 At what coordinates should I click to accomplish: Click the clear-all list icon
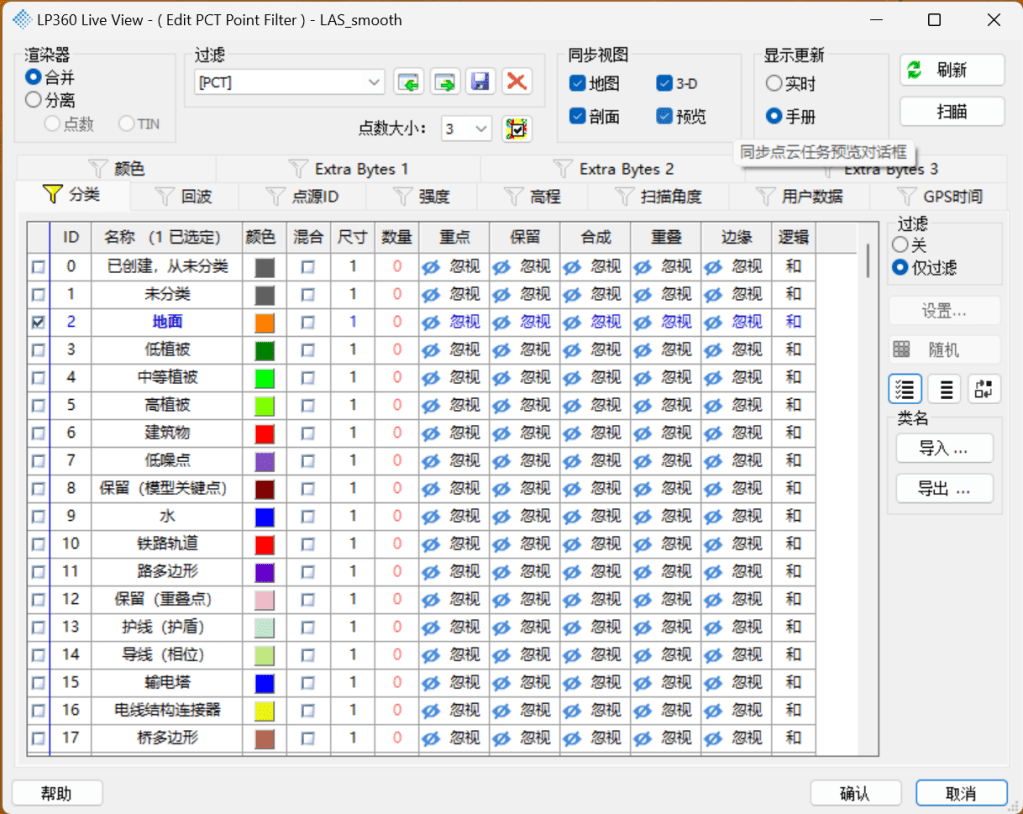pos(944,389)
